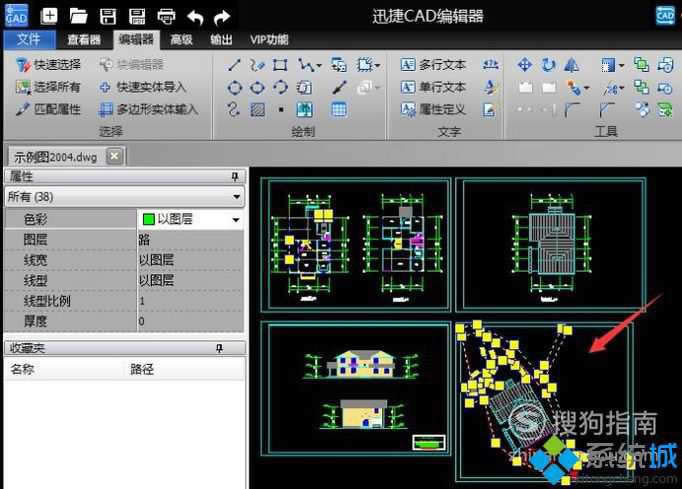
Task: Click the dimension text icon beside 多行文本
Action: point(490,65)
